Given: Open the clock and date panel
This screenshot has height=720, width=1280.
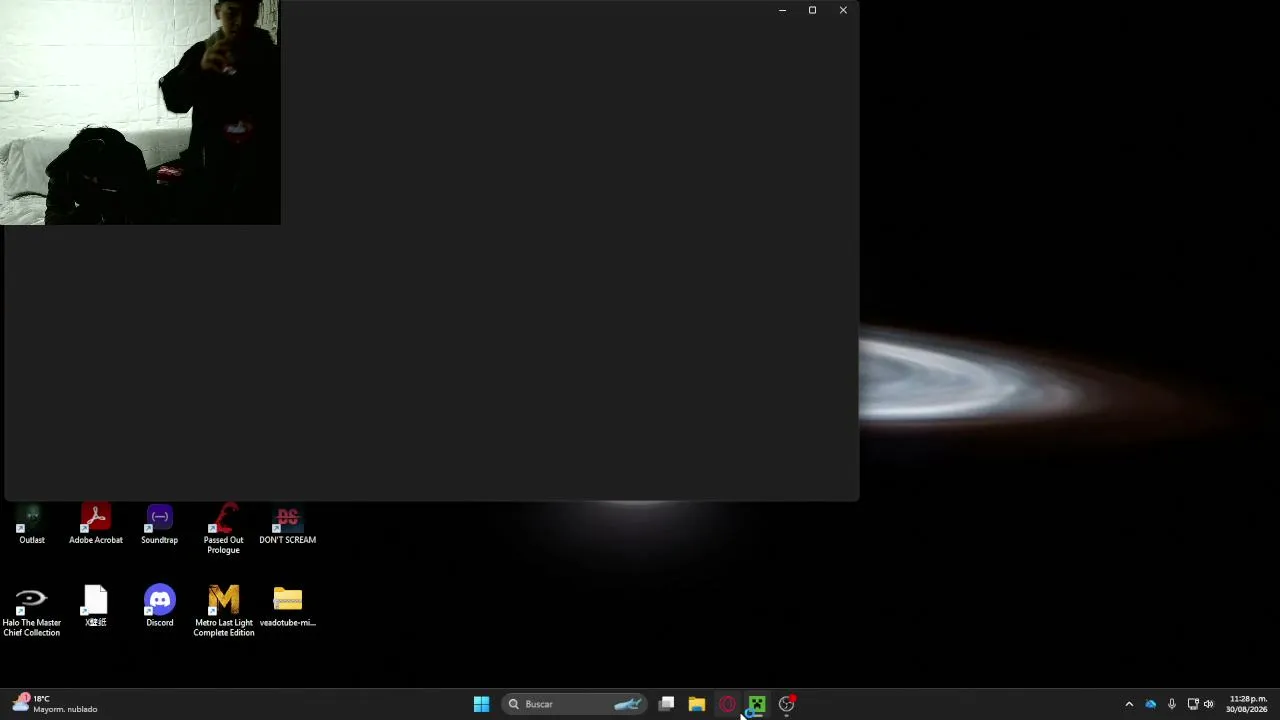Looking at the screenshot, I should [1247, 704].
